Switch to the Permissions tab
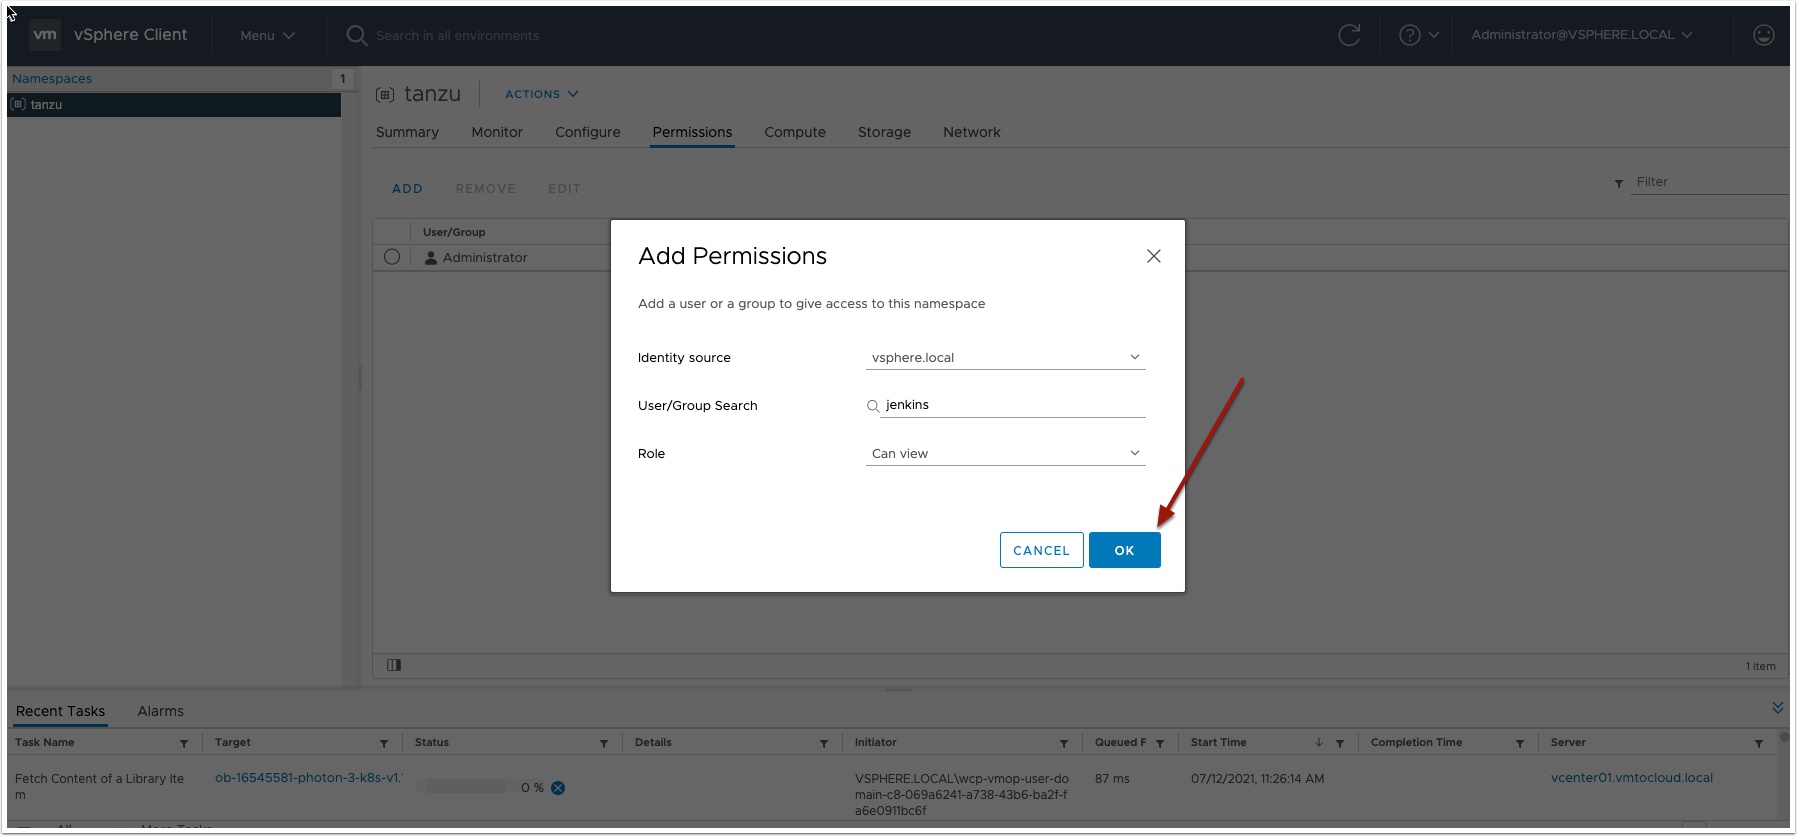 click(692, 132)
